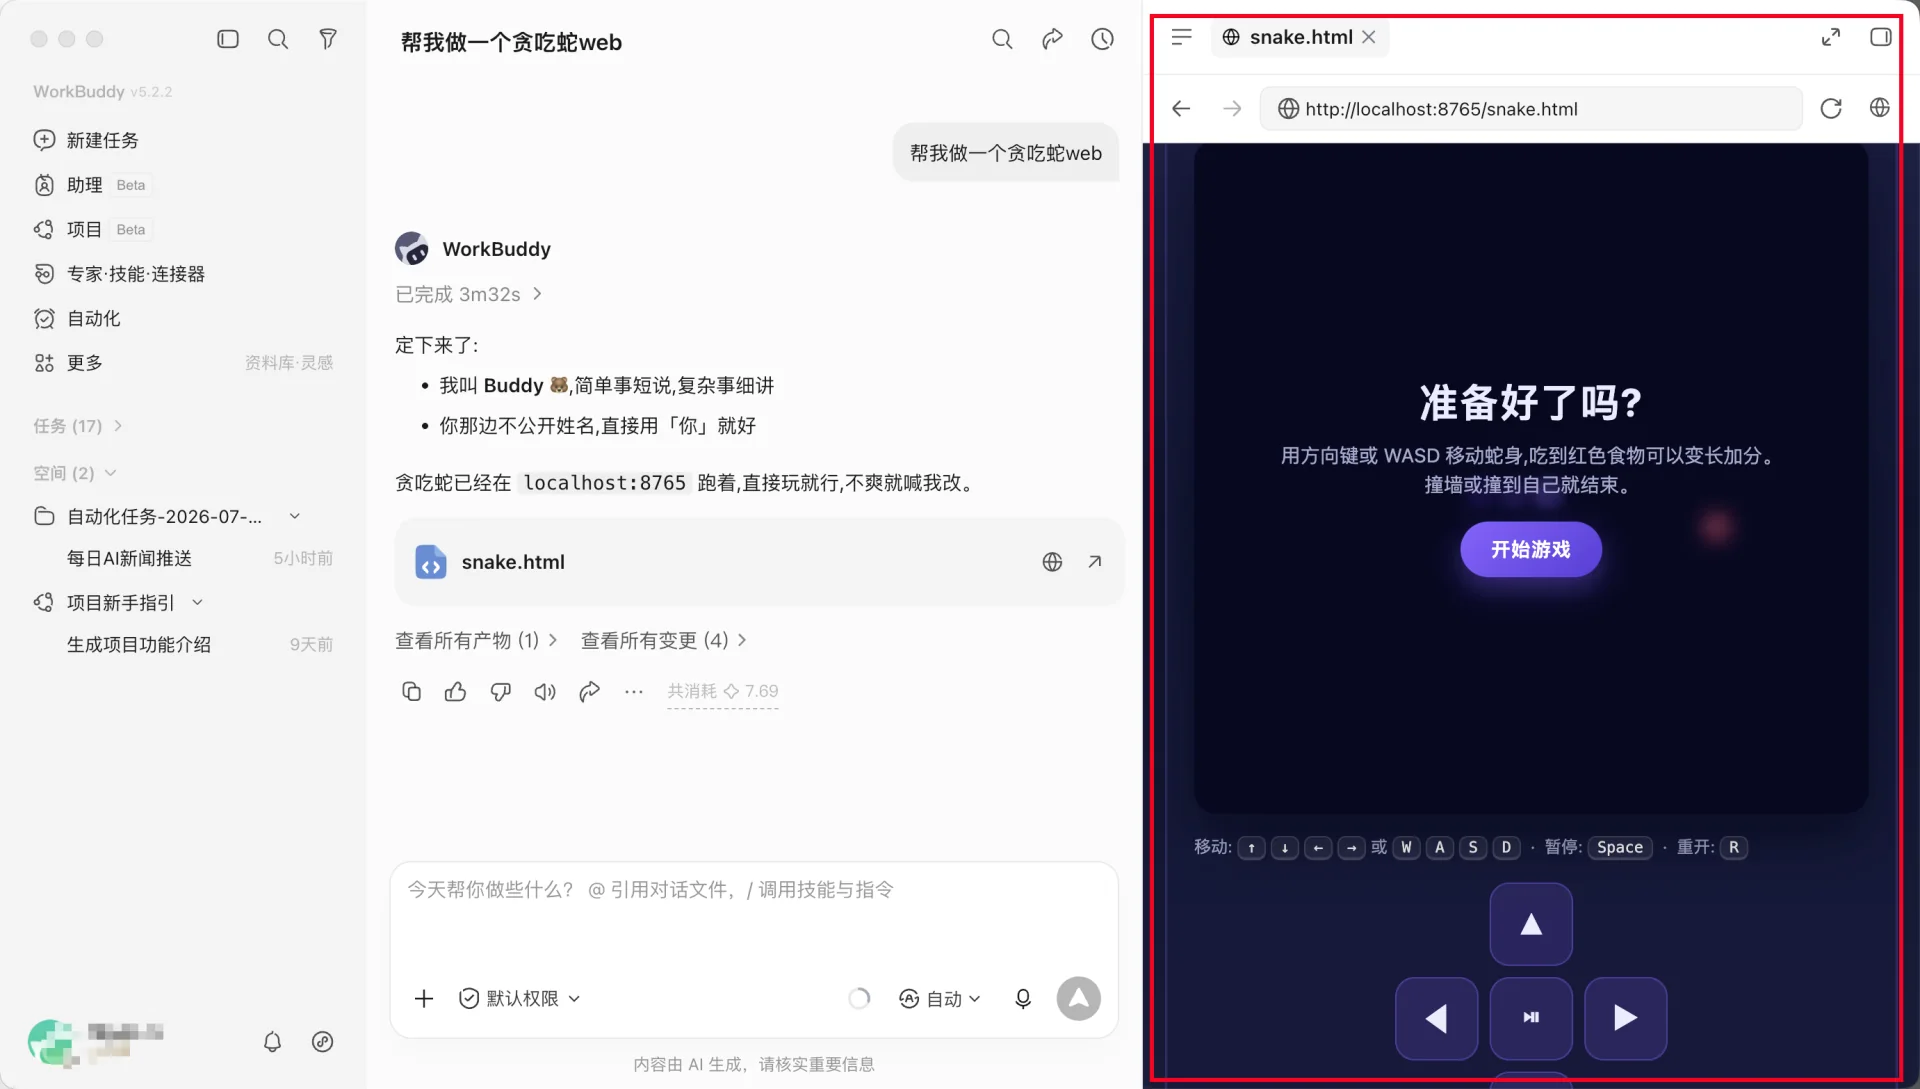Give thumbs down to the reply
The height and width of the screenshot is (1089, 1920).
(x=500, y=691)
